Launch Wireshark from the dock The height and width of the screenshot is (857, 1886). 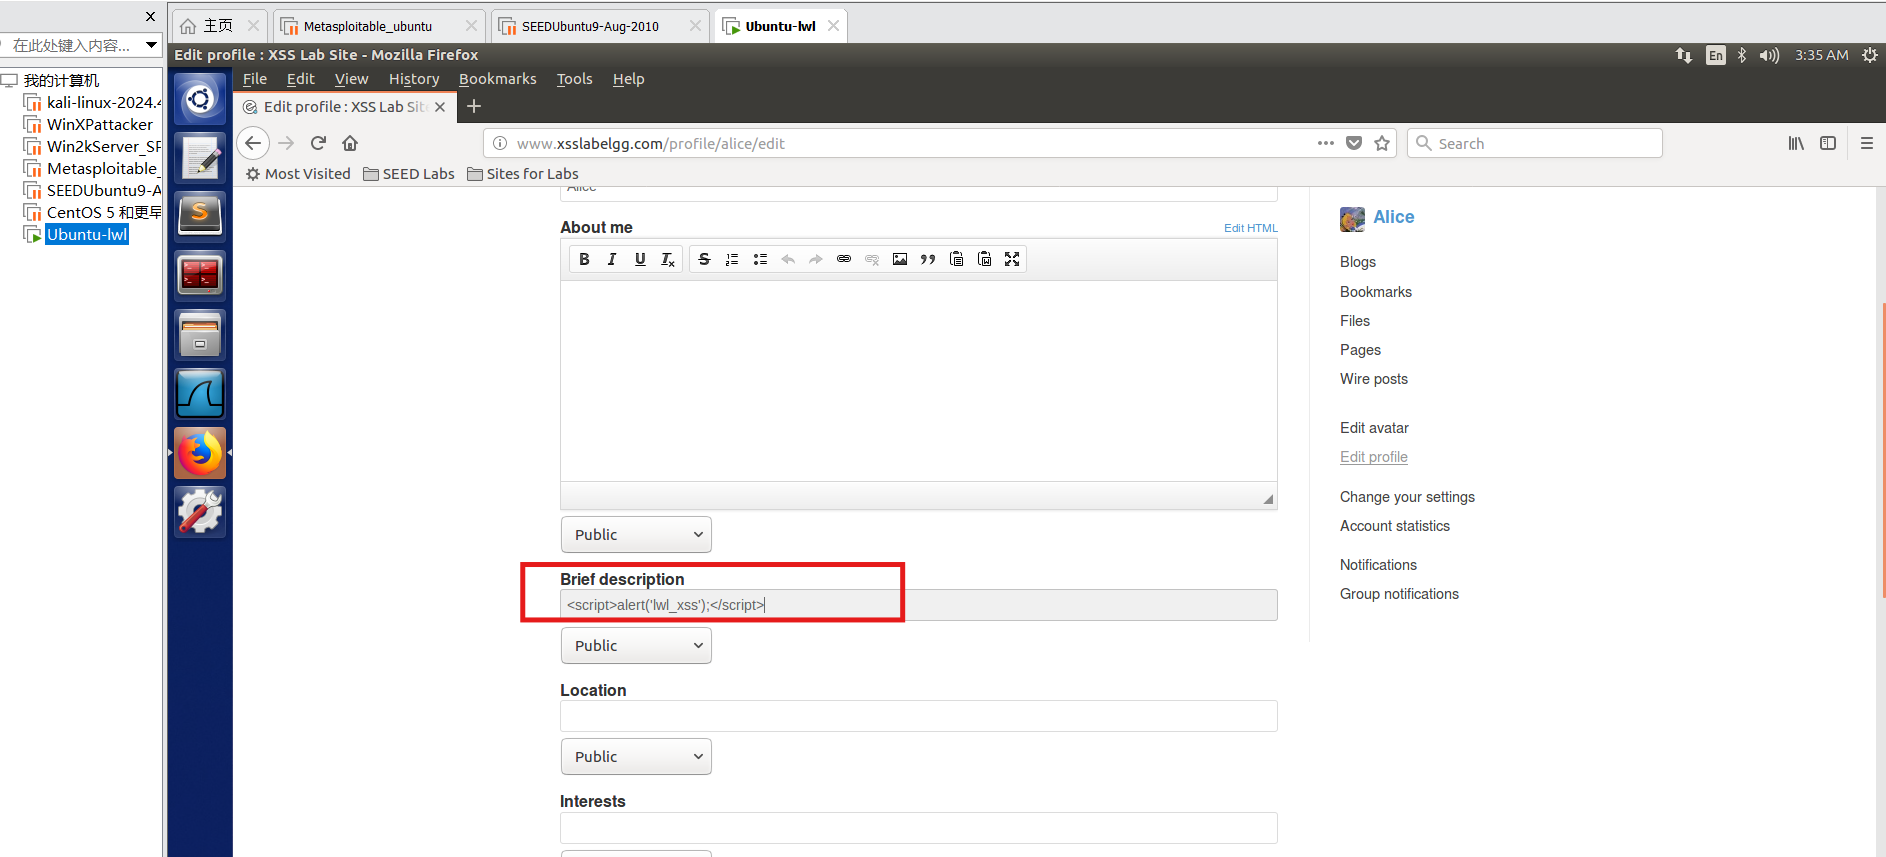point(200,394)
